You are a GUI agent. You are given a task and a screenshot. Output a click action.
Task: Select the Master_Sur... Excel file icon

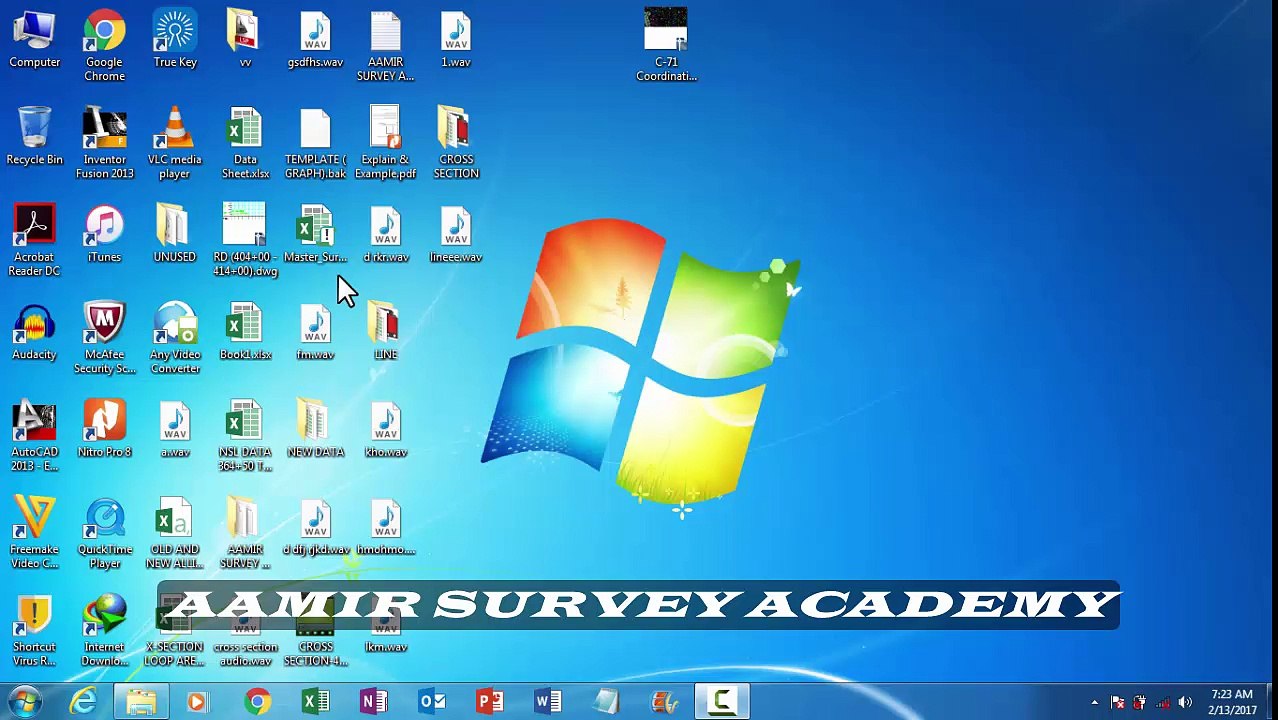[315, 235]
